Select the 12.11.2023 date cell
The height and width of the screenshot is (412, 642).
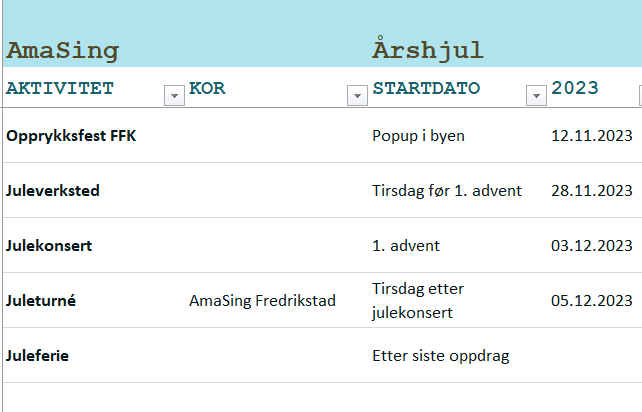pos(592,136)
